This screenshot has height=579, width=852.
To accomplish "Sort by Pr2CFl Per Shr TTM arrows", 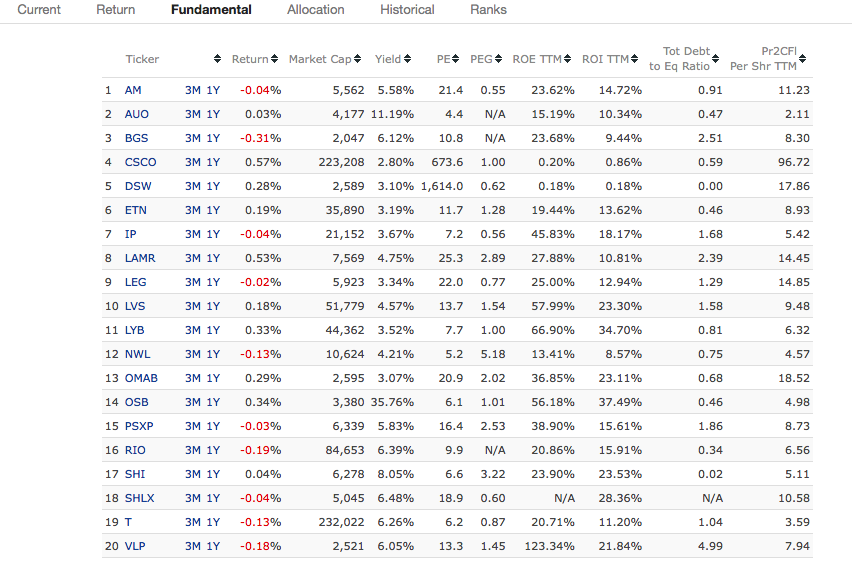I will tap(802, 59).
